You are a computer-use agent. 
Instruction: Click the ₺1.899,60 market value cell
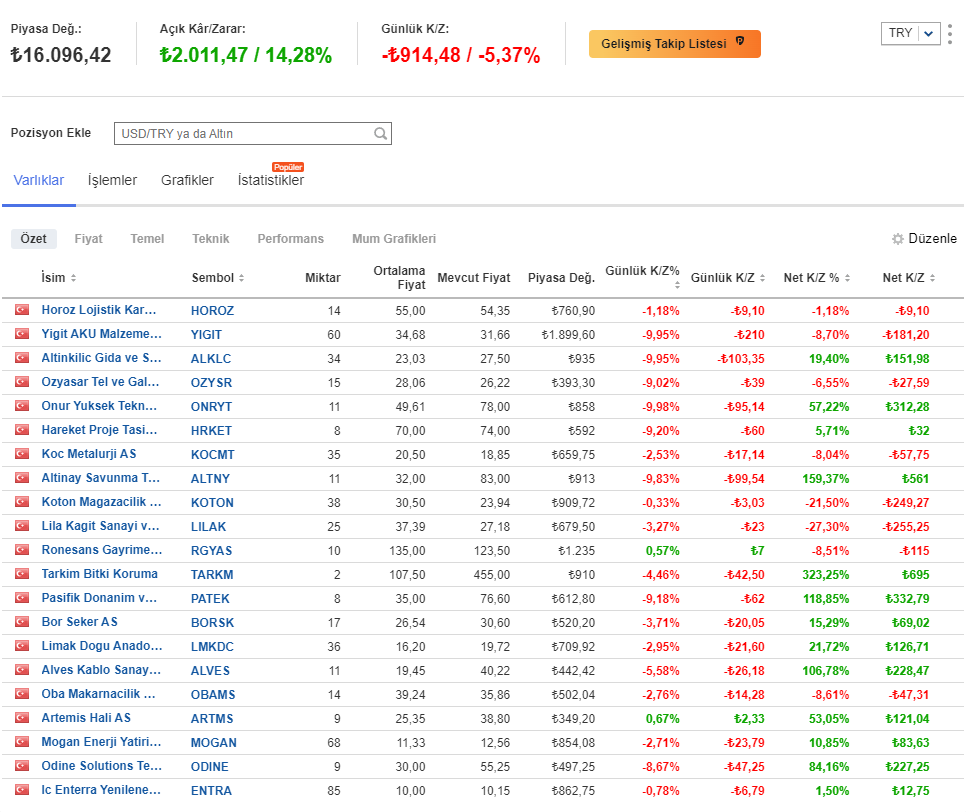tap(568, 335)
